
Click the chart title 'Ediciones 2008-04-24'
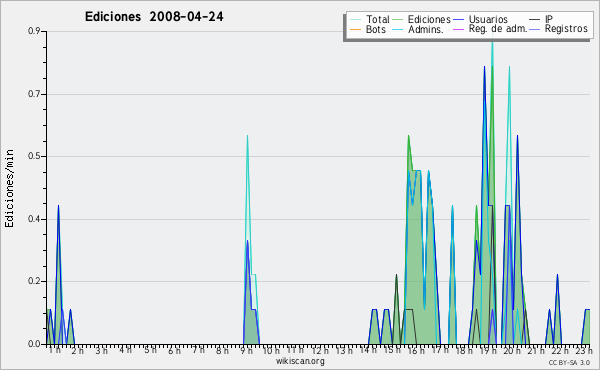coord(154,17)
